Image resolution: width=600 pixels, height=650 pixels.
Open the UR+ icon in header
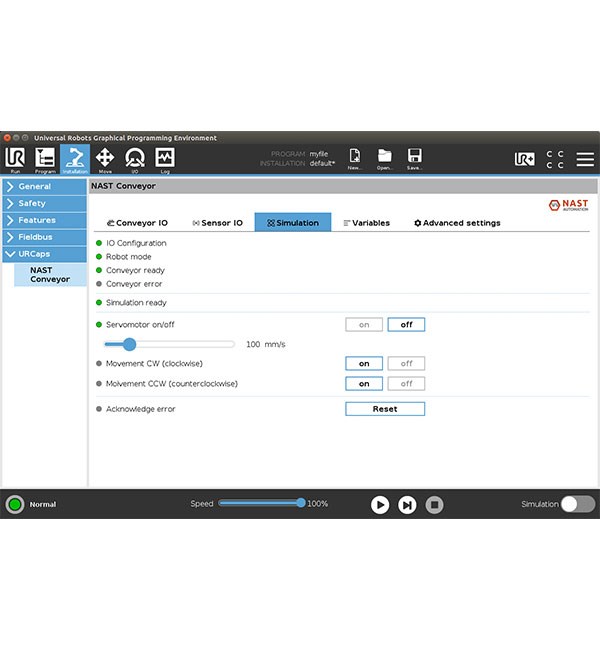(525, 159)
